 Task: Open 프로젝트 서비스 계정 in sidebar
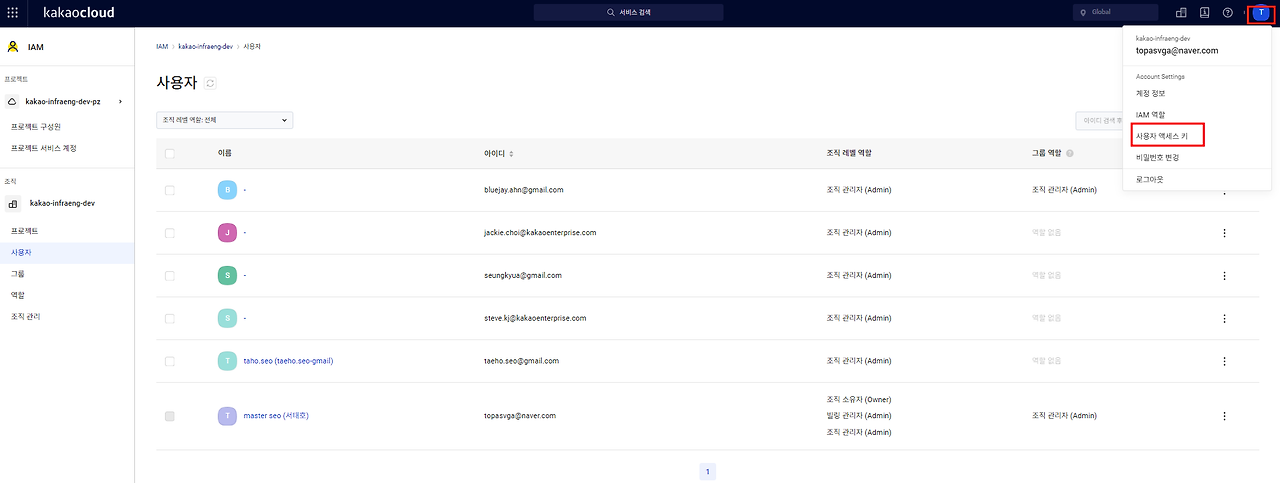click(43, 148)
